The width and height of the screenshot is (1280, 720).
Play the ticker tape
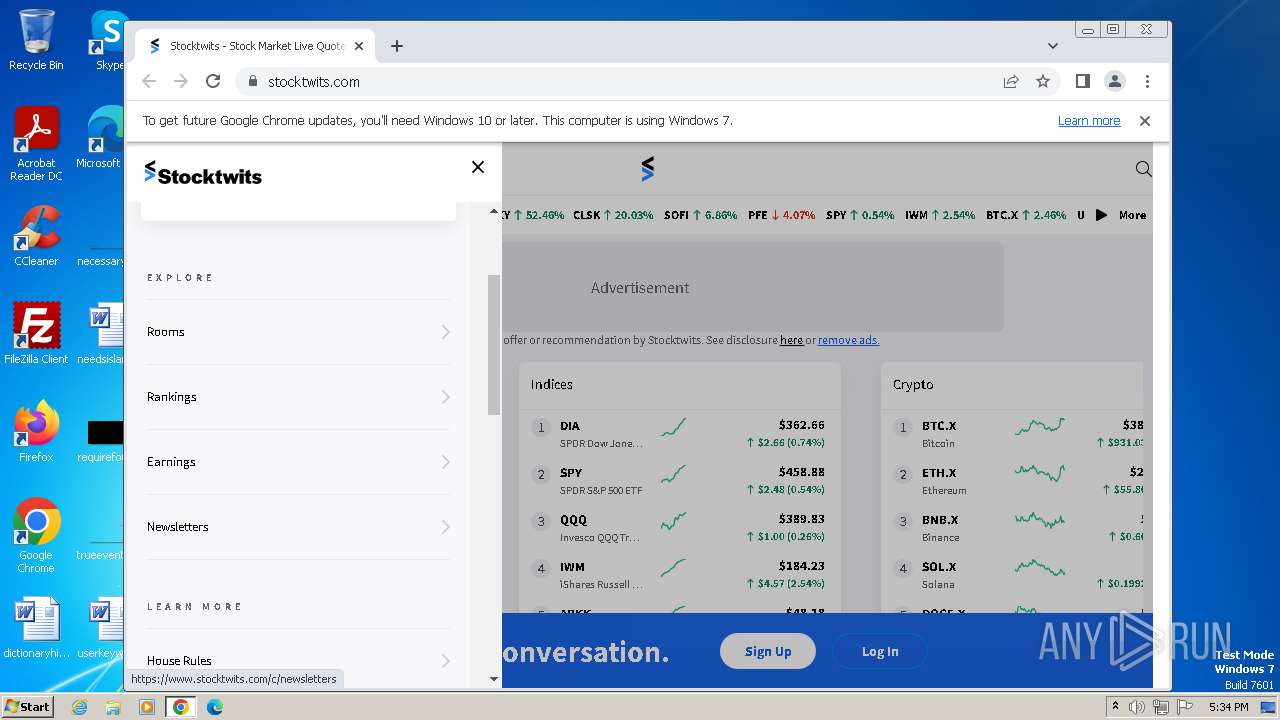1101,215
